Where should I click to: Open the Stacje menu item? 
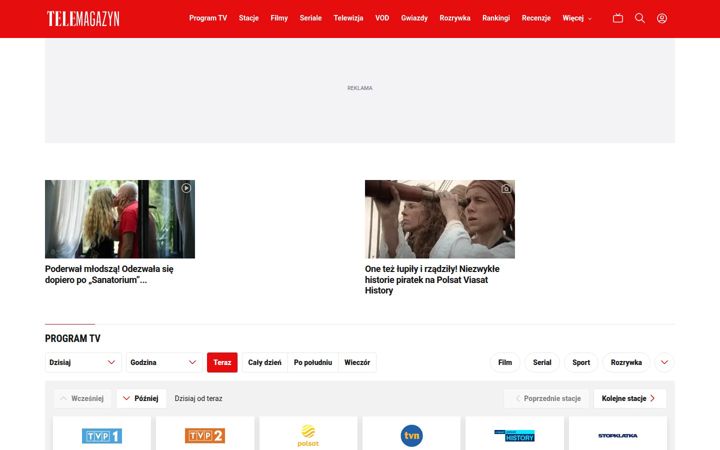(248, 18)
